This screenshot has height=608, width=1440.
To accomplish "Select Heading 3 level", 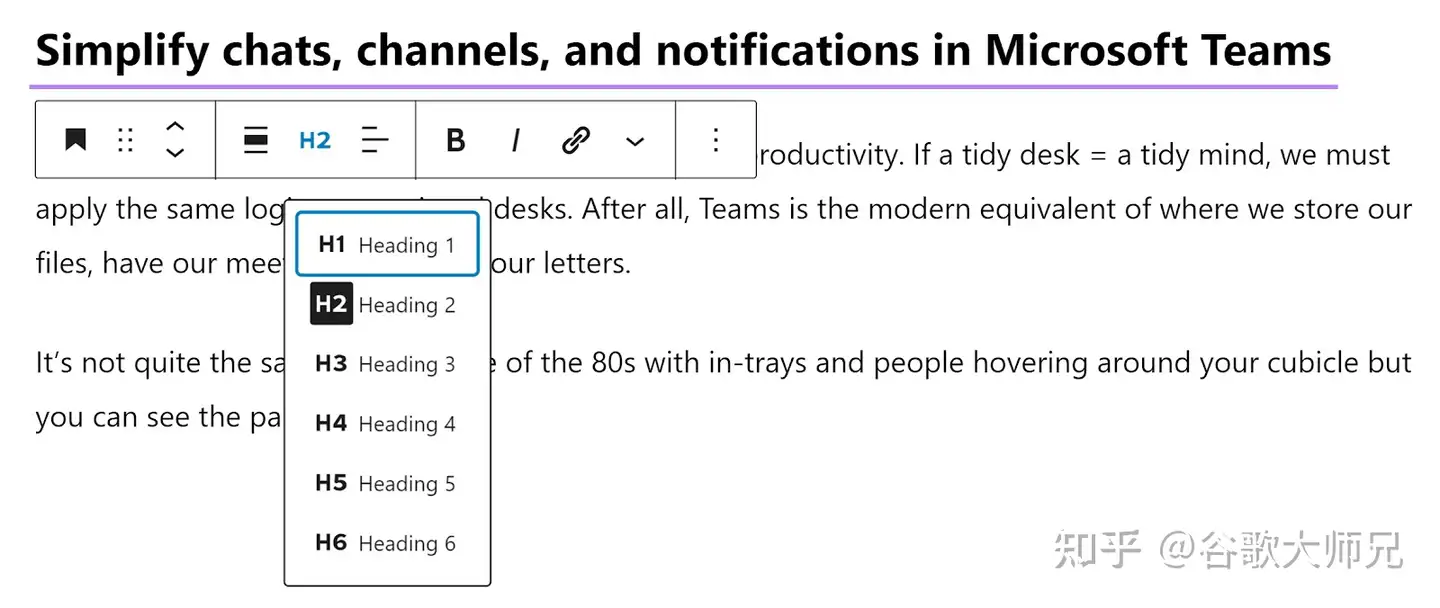I will (387, 364).
